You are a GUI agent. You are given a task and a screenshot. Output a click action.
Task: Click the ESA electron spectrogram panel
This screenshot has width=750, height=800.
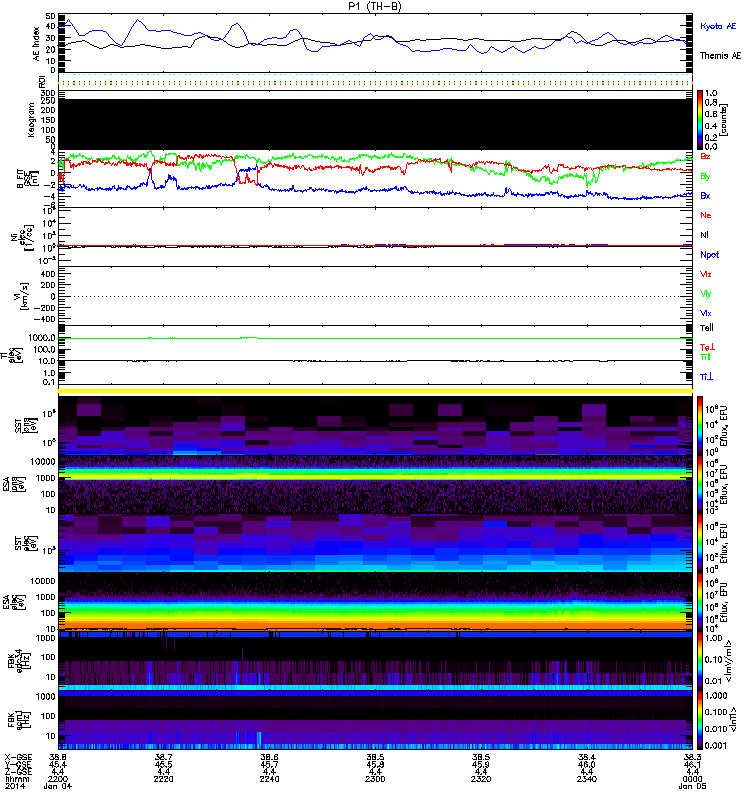click(376, 601)
